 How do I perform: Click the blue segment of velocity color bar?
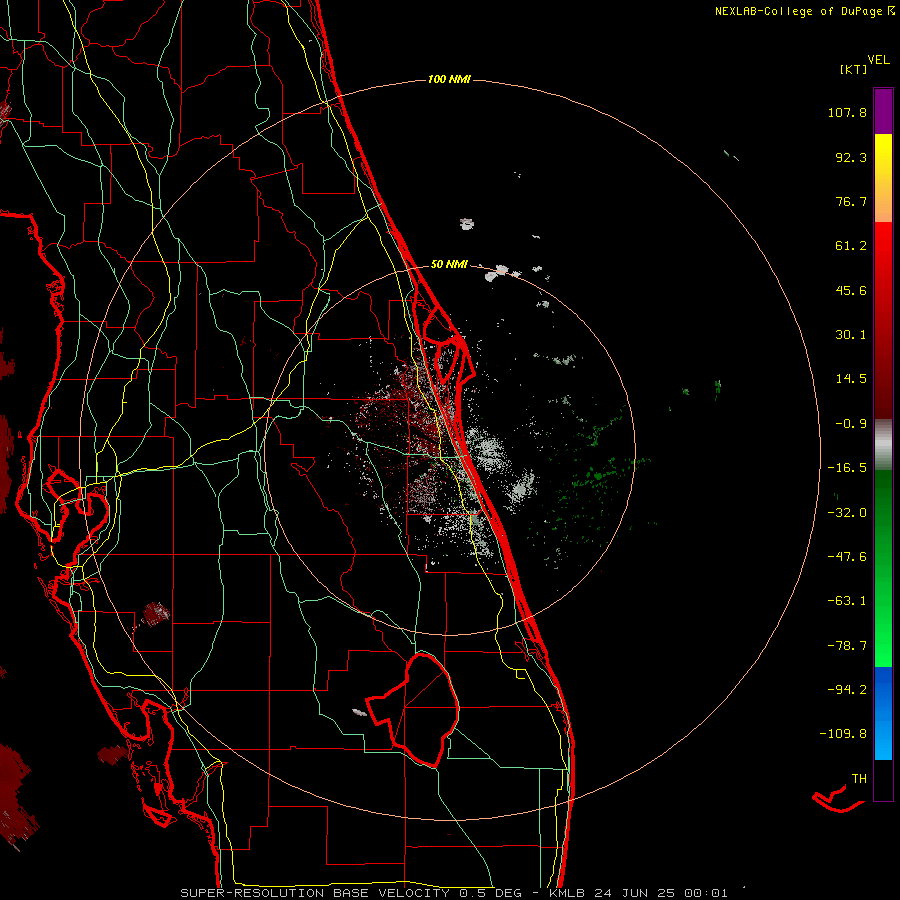point(883,713)
